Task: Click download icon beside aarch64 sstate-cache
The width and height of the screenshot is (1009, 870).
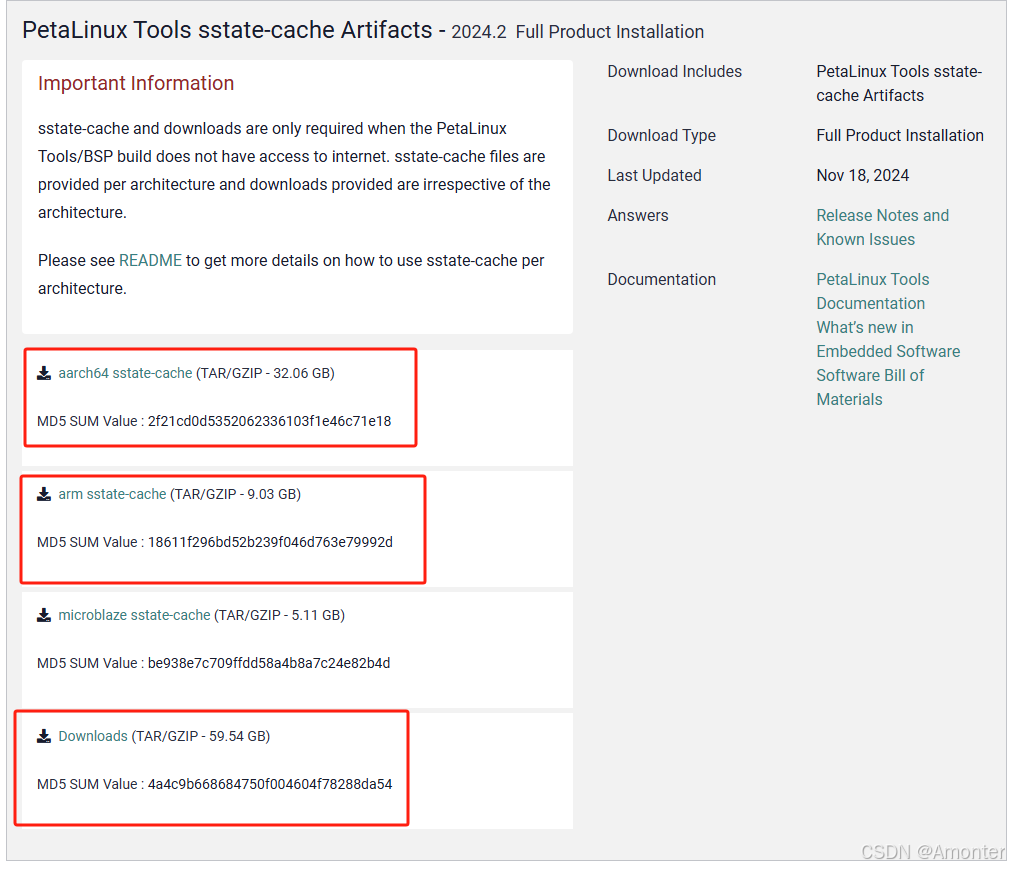Action: pyautogui.click(x=44, y=373)
